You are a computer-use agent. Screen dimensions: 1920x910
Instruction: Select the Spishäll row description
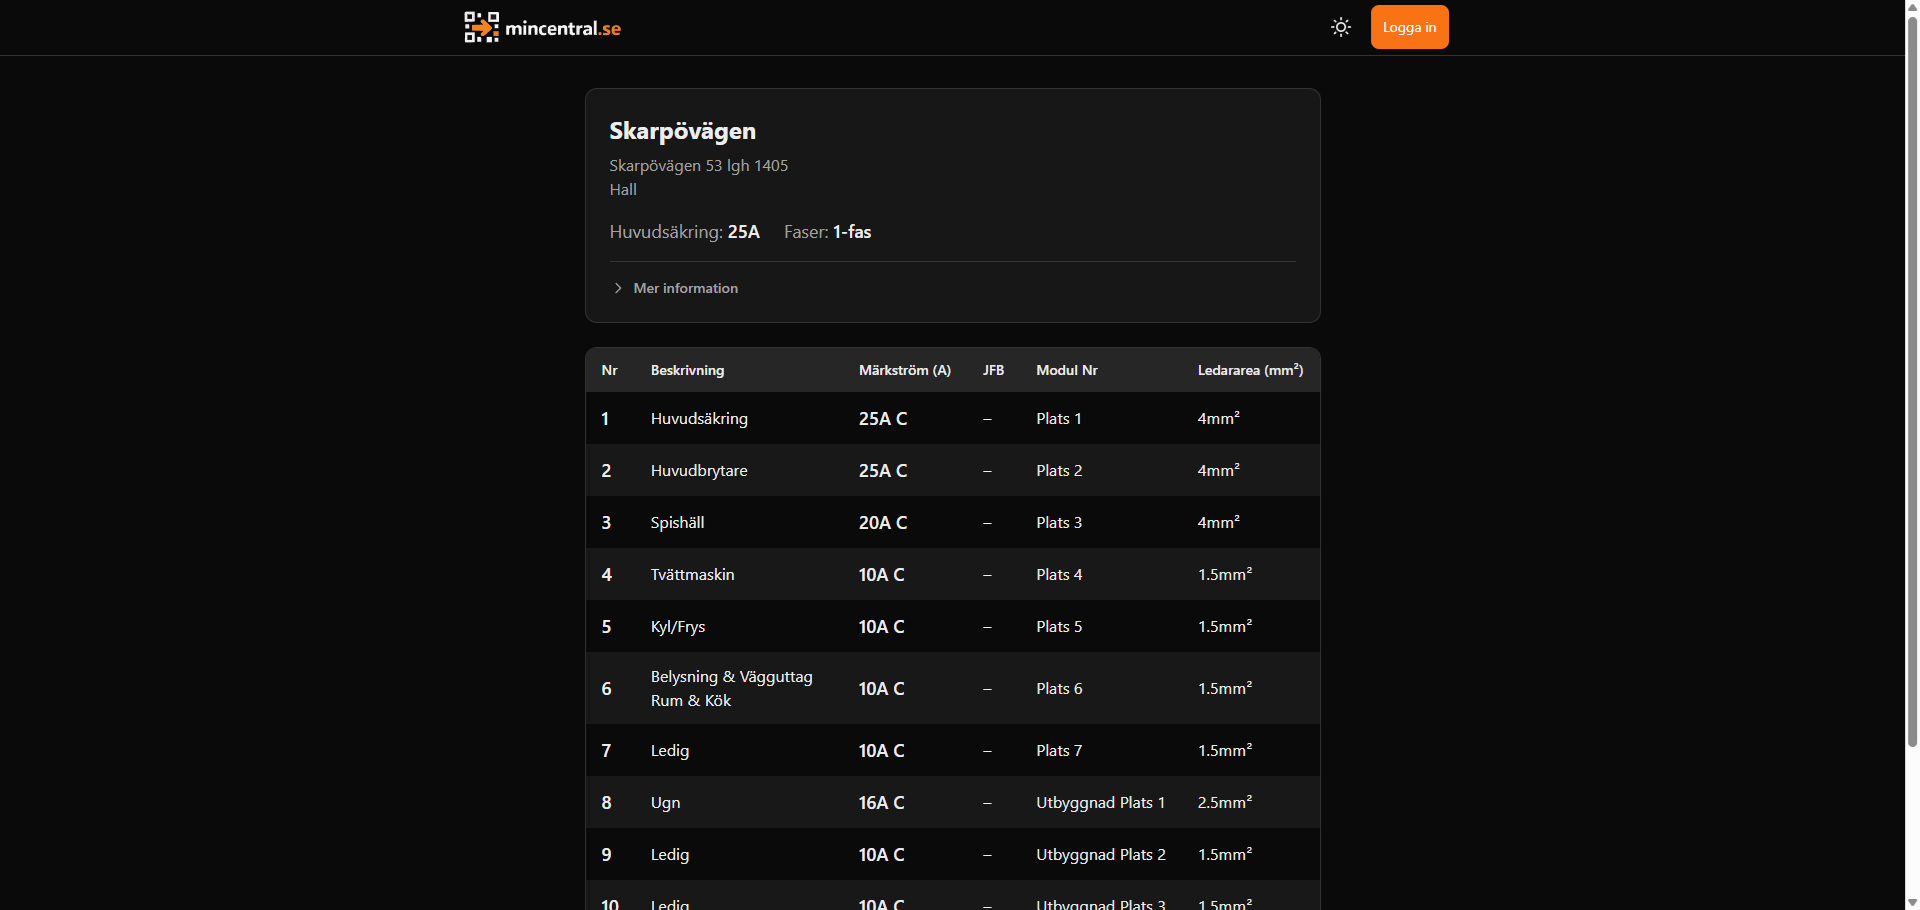pyautogui.click(x=677, y=523)
